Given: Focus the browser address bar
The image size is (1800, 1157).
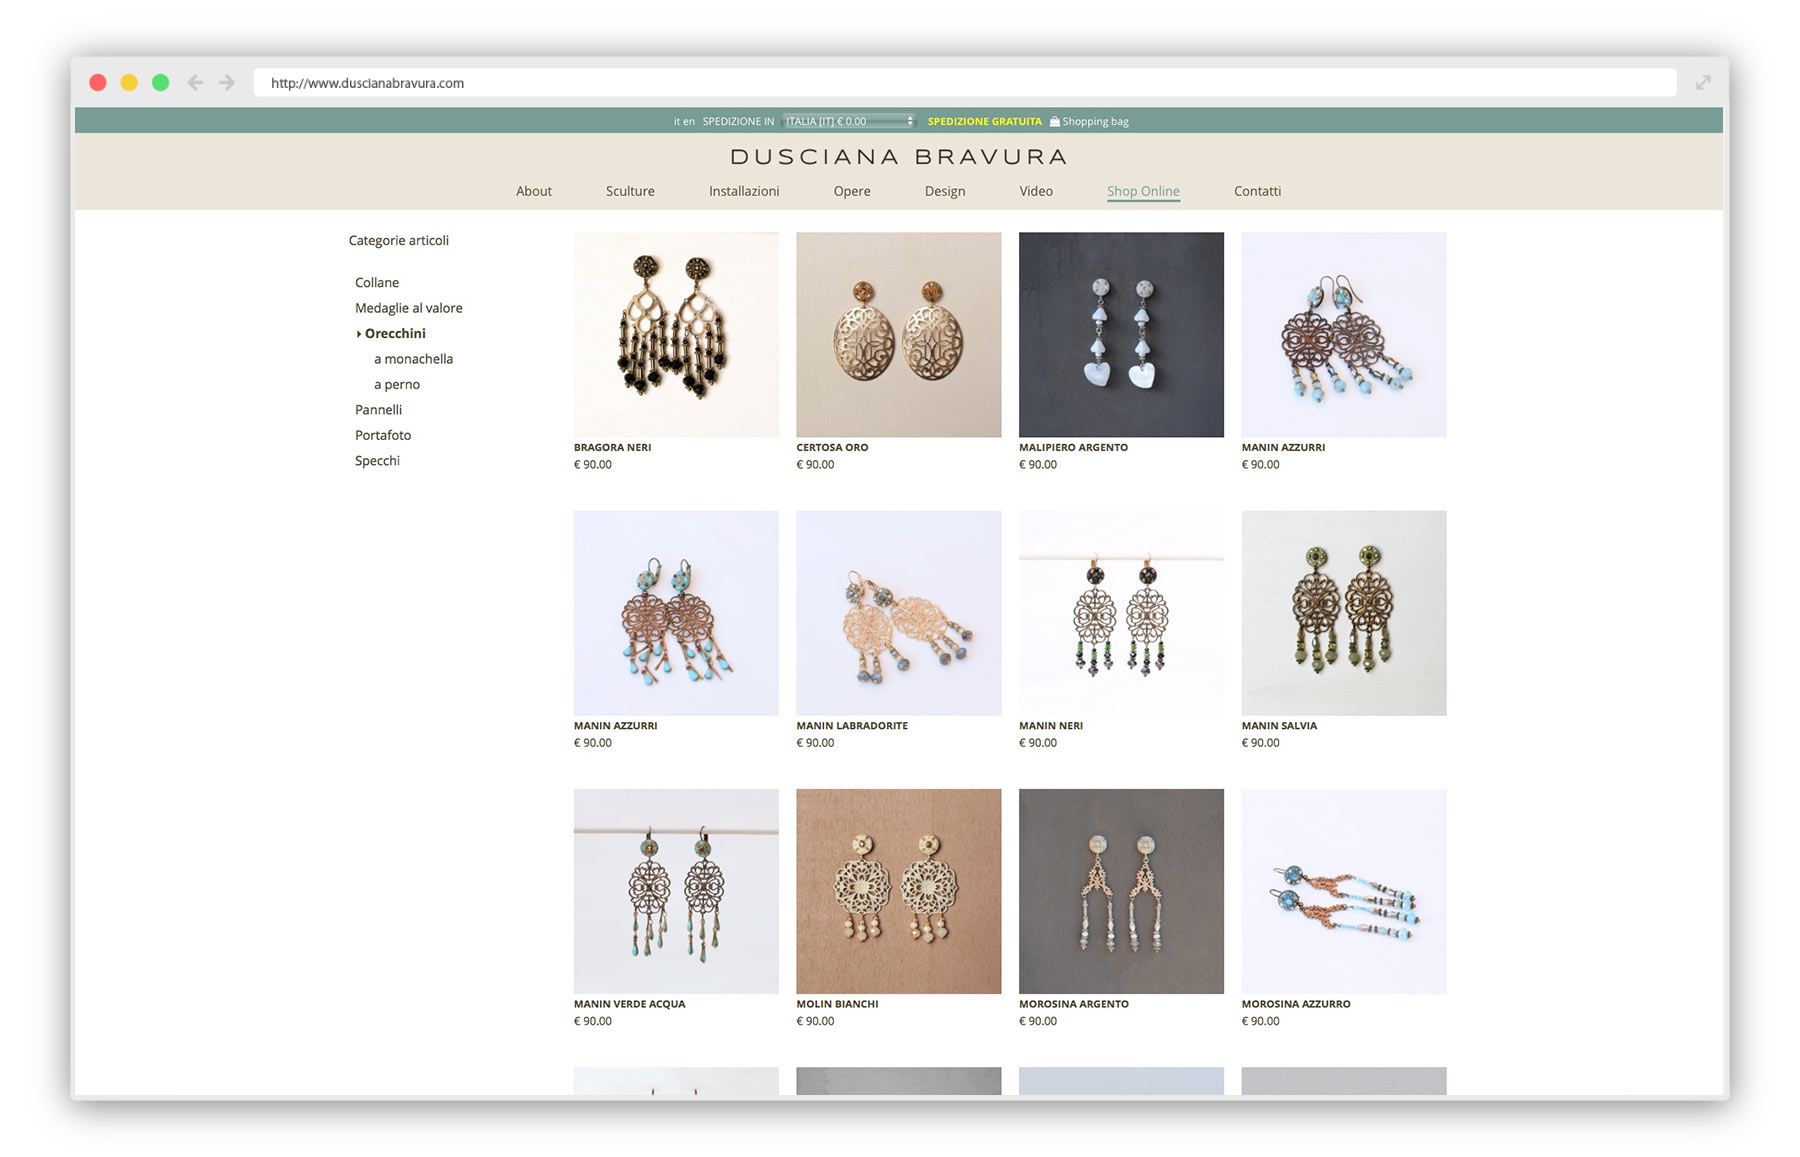Looking at the screenshot, I should pos(965,83).
